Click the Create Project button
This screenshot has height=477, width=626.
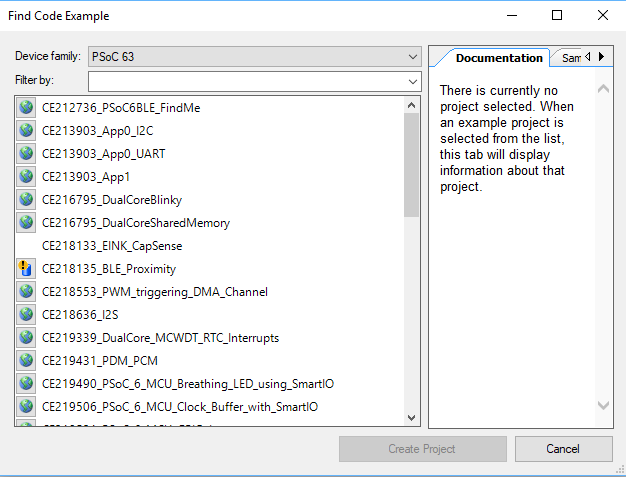[423, 449]
